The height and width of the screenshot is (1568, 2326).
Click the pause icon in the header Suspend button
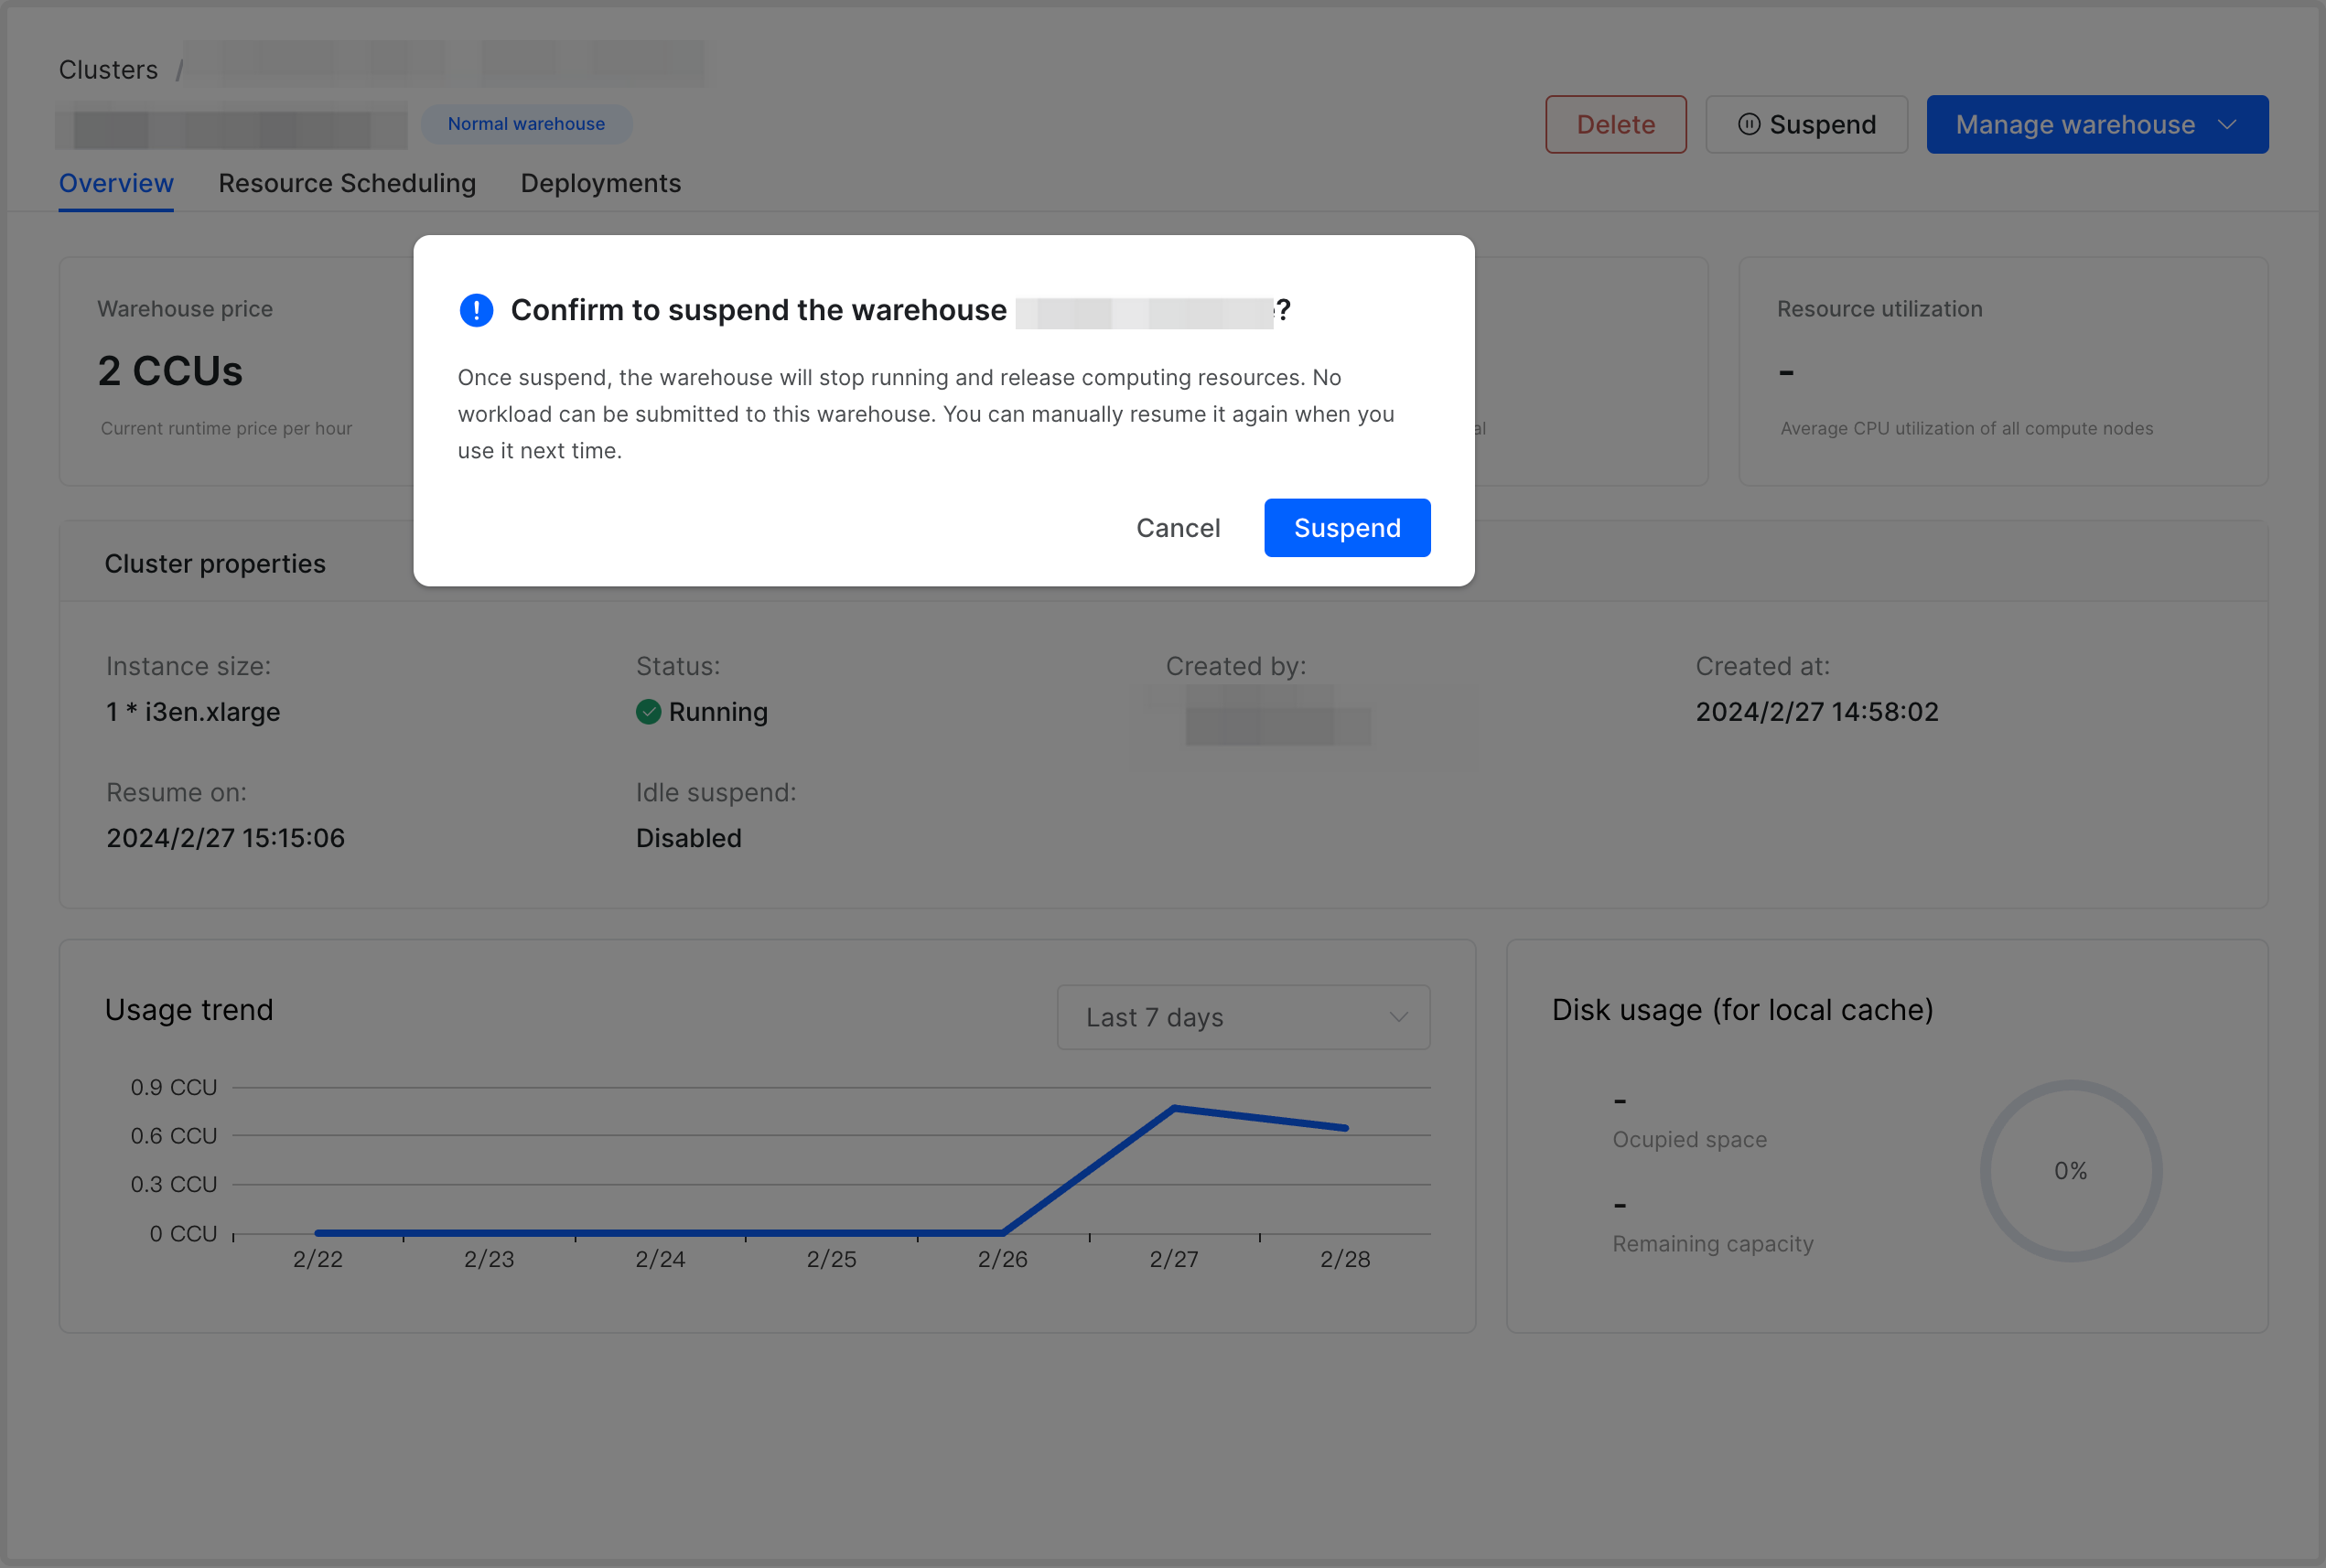point(1748,124)
